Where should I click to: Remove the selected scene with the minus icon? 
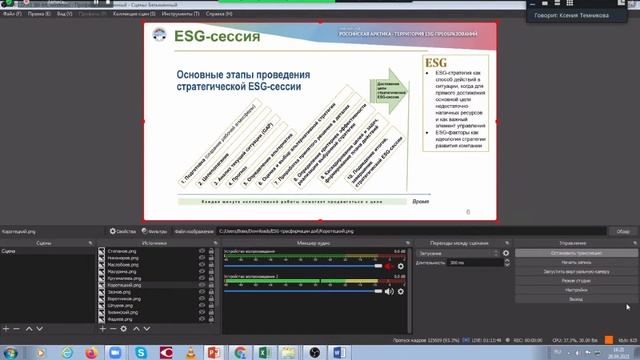point(16,329)
